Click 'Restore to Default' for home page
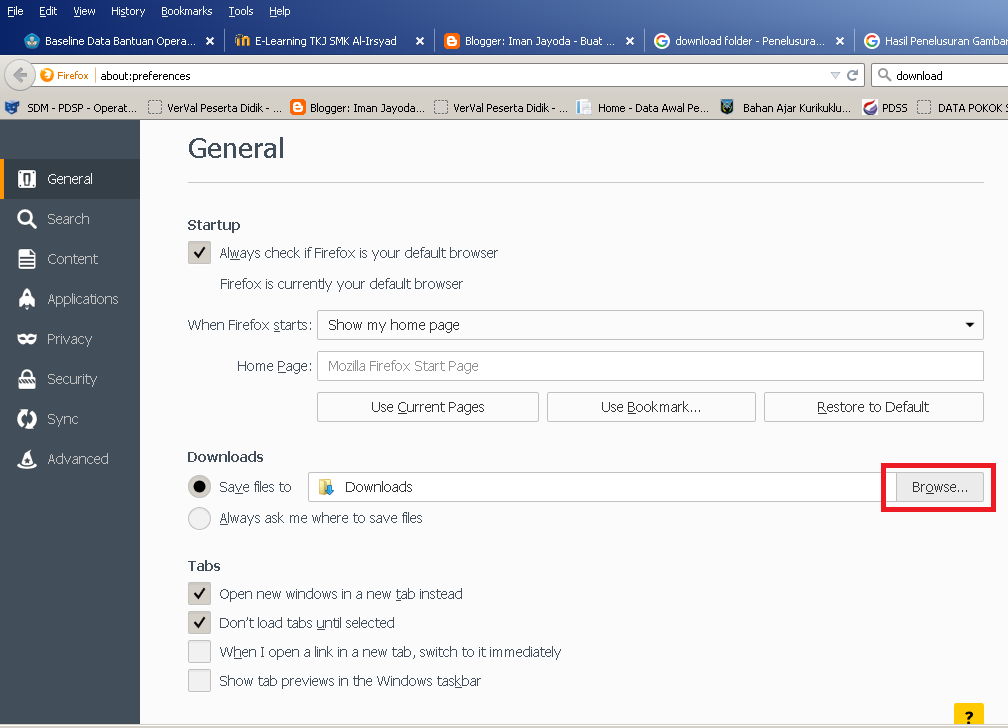This screenshot has height=728, width=1008. tap(873, 407)
